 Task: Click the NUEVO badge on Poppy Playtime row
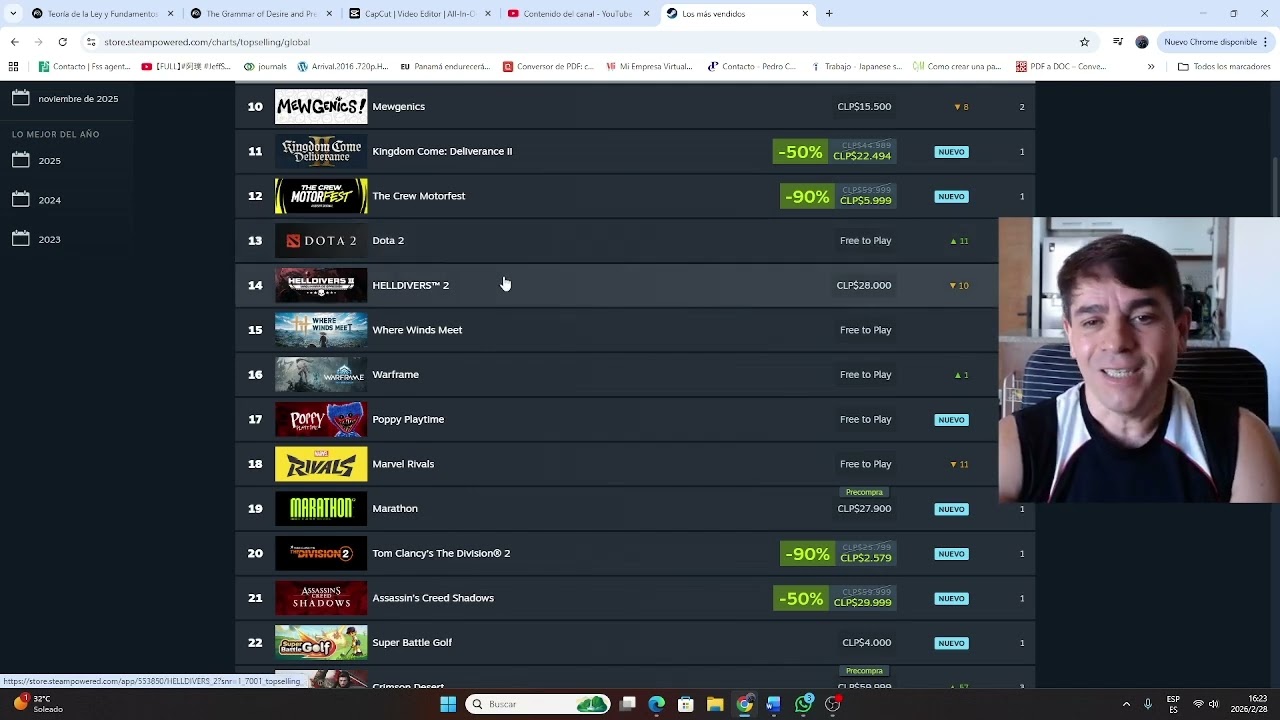point(951,419)
